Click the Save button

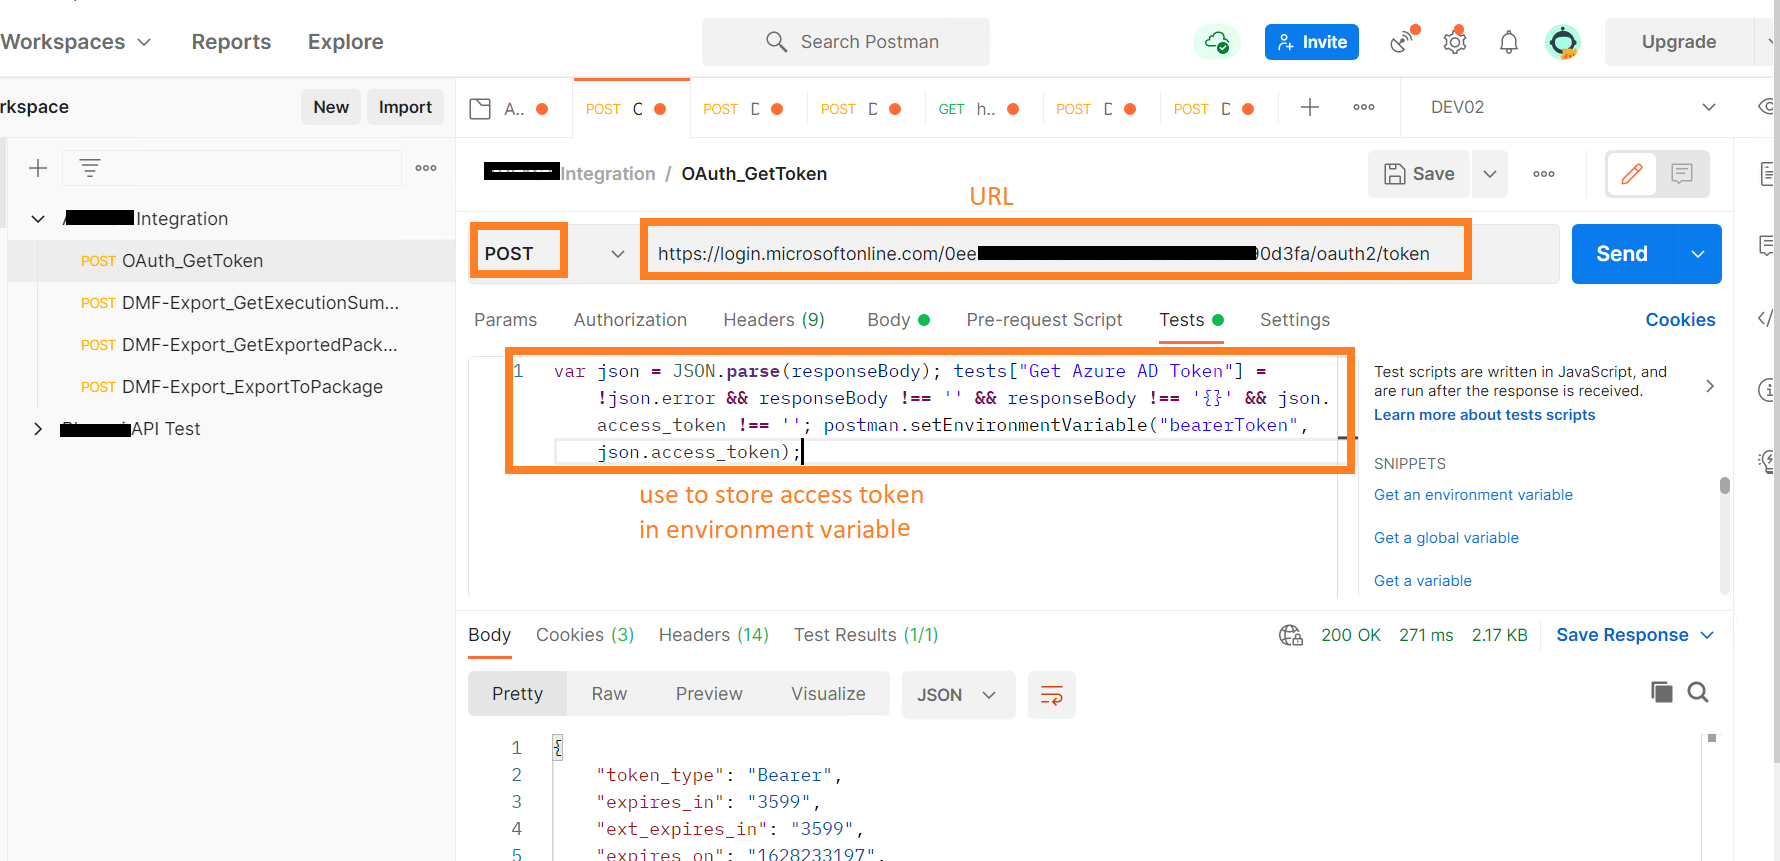point(1419,174)
